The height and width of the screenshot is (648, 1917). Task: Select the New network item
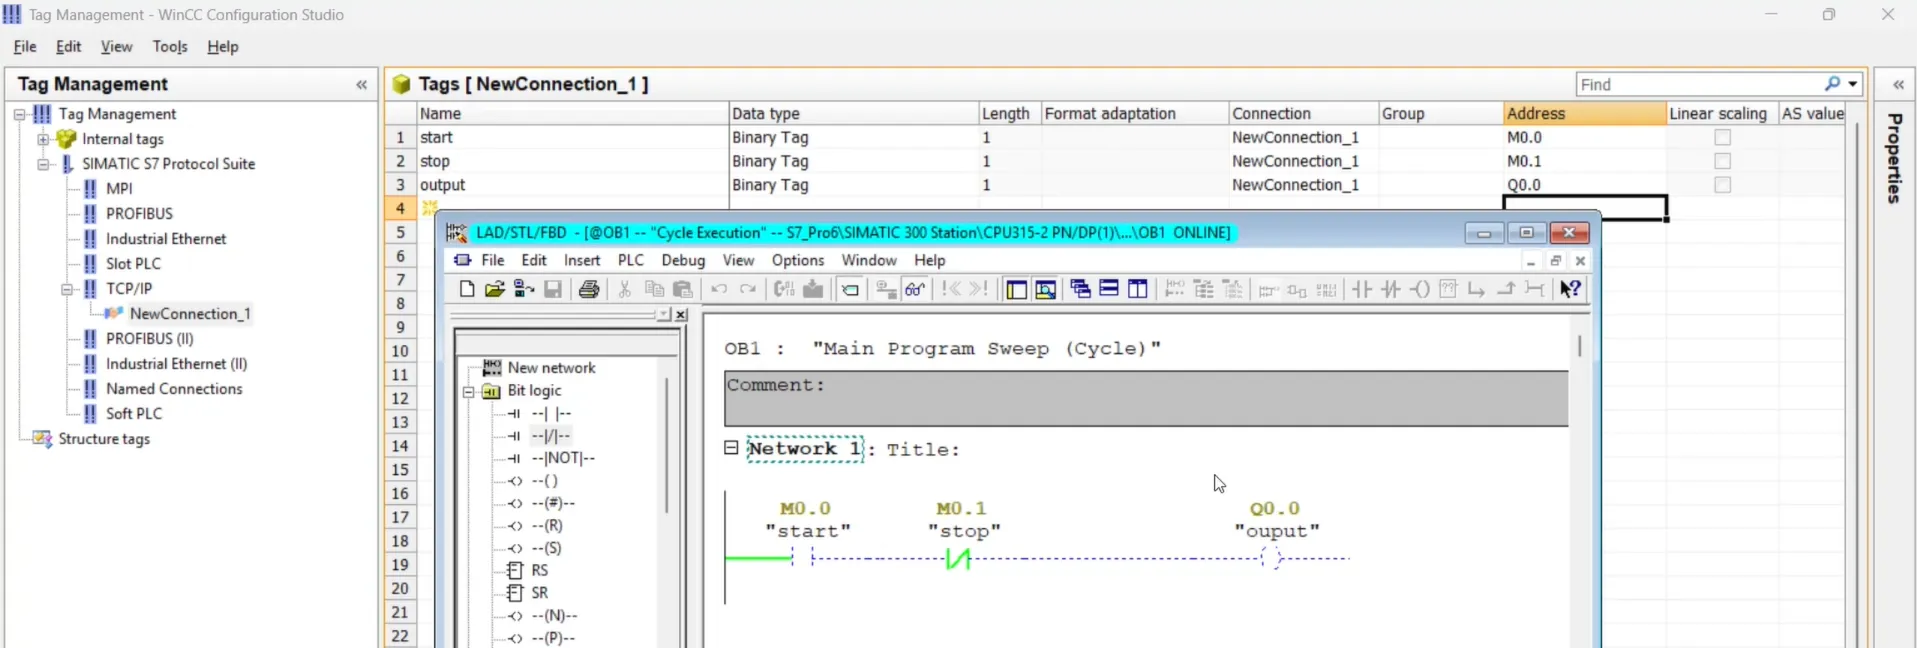(x=551, y=368)
